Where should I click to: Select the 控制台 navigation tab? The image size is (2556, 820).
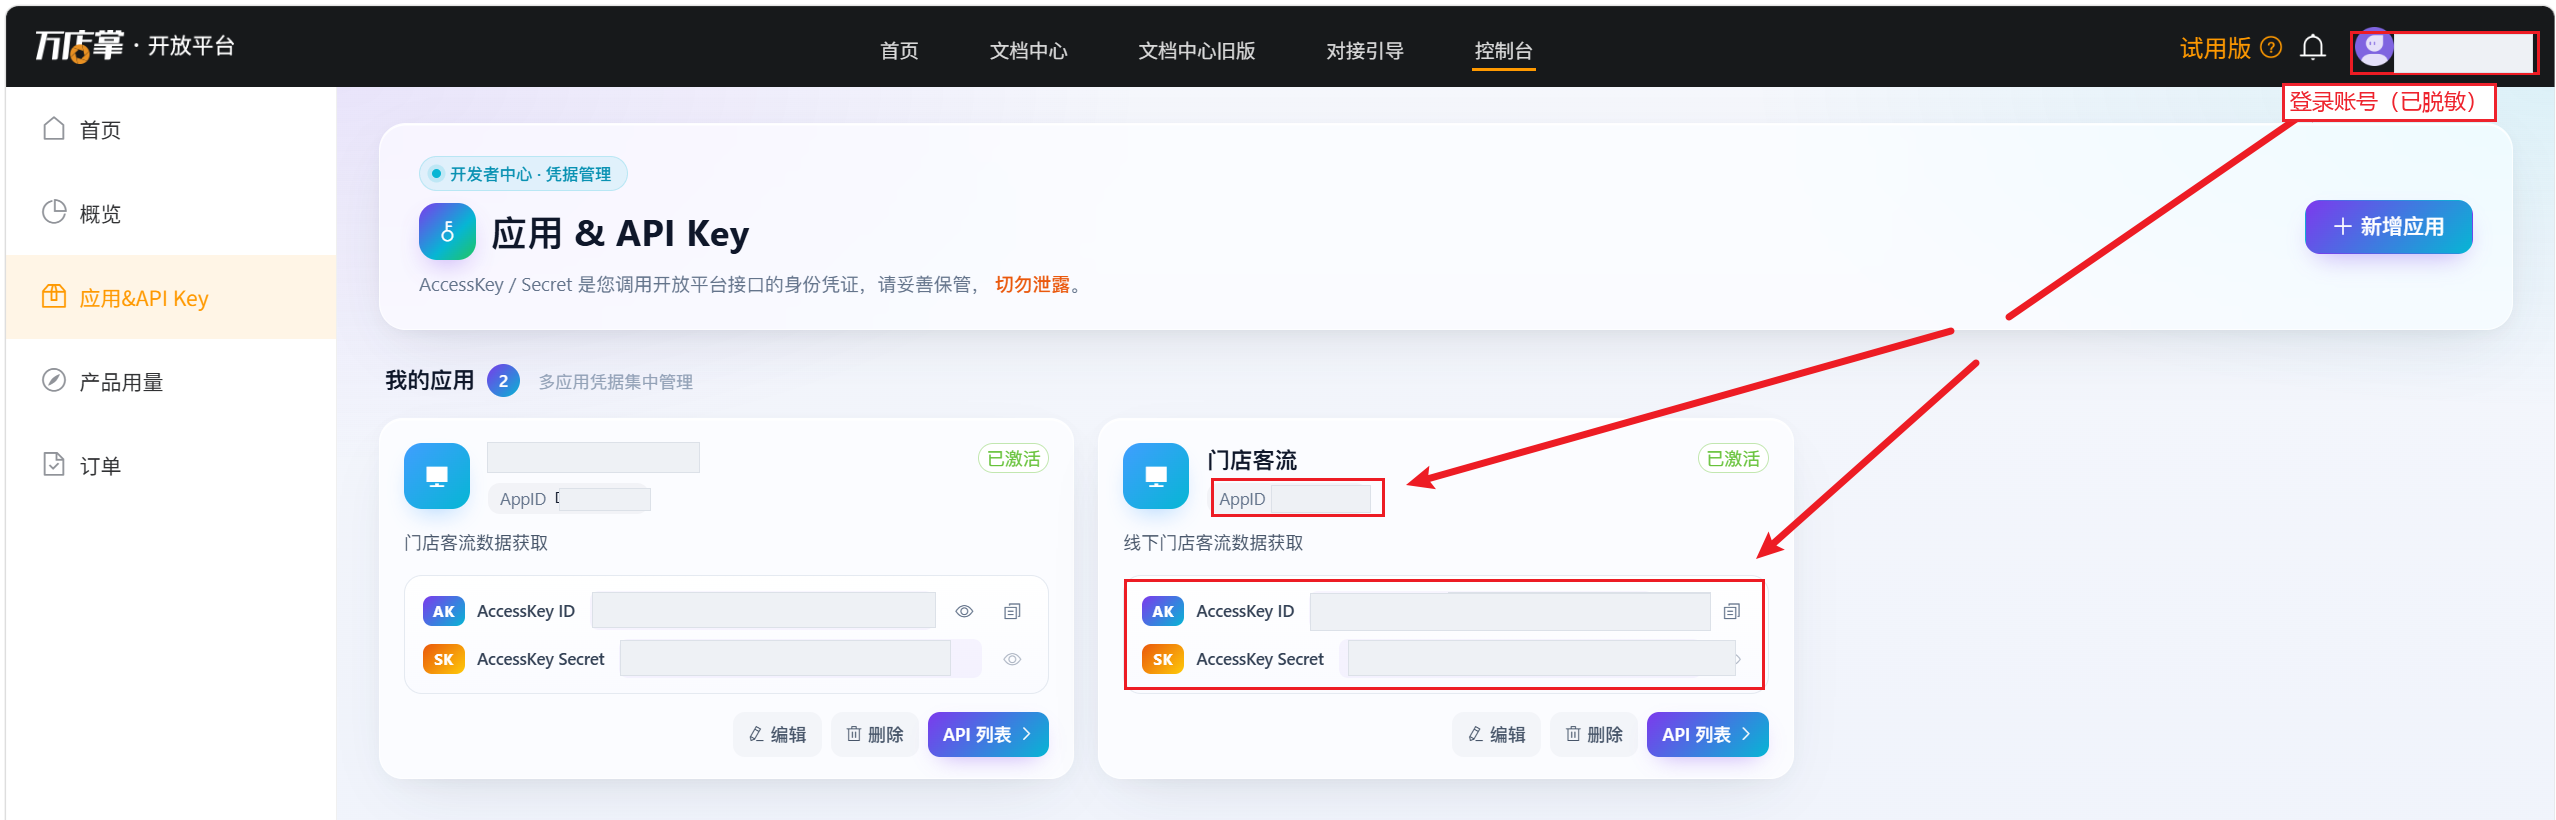[1503, 51]
